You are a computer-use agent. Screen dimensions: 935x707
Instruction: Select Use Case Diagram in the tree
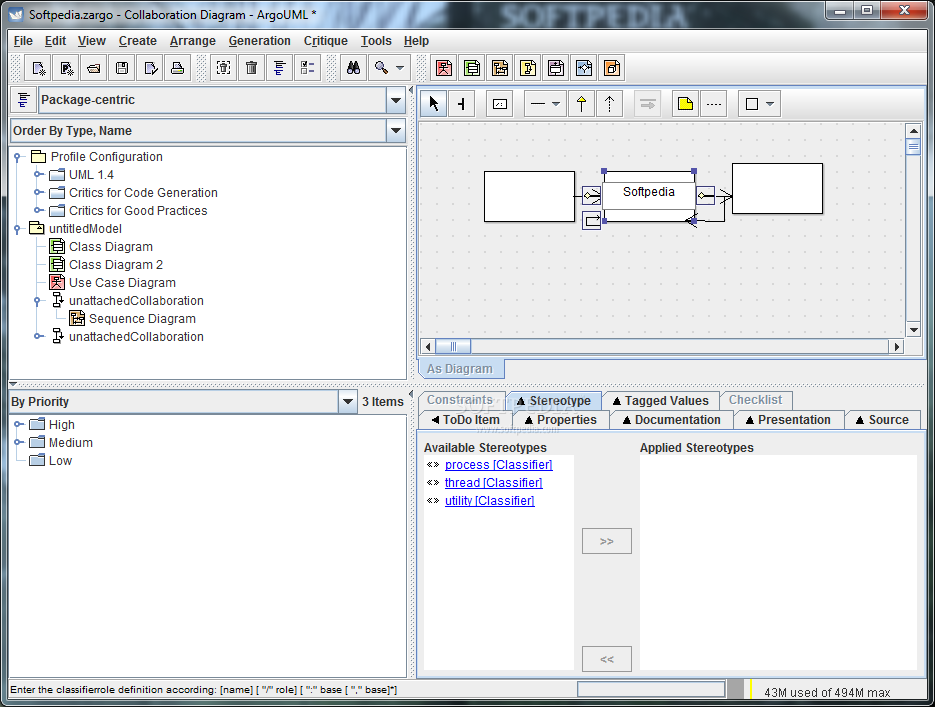[122, 283]
